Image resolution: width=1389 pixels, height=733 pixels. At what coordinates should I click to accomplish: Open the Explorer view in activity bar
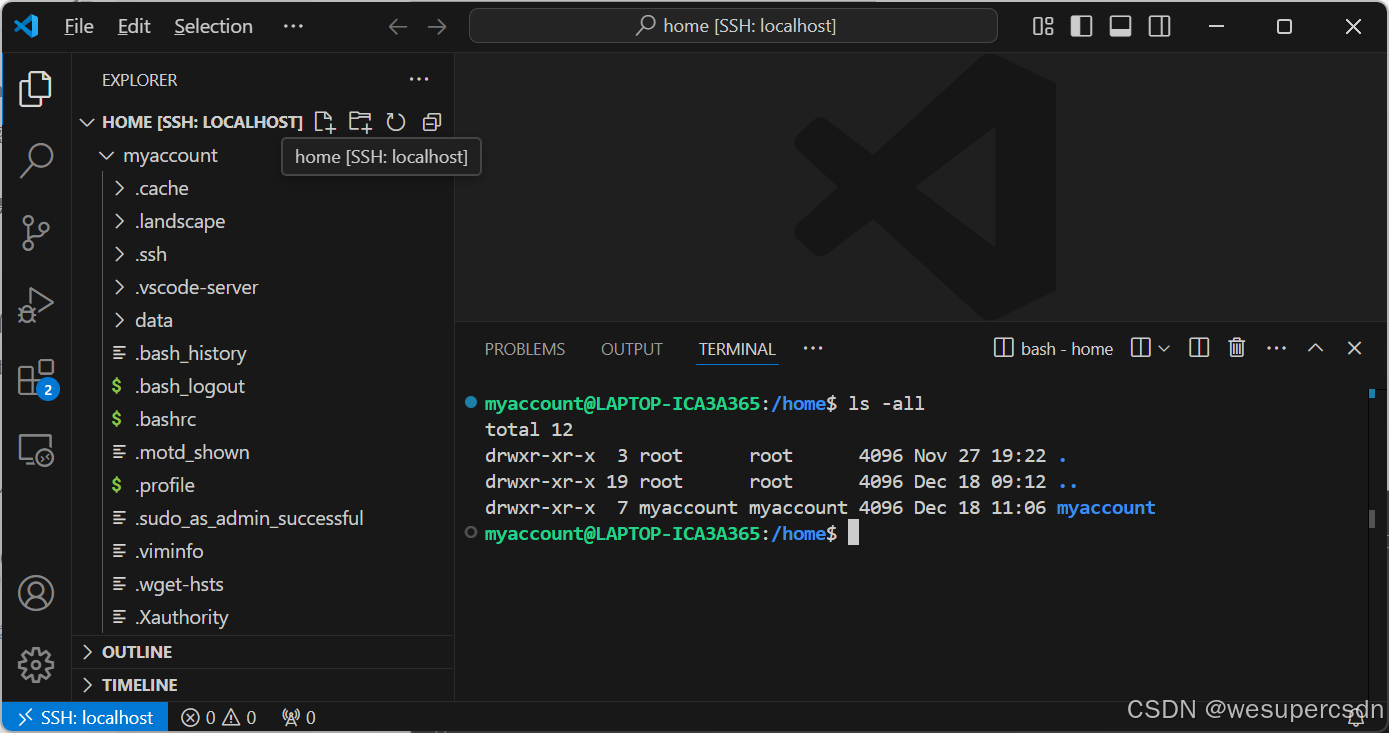pyautogui.click(x=36, y=90)
